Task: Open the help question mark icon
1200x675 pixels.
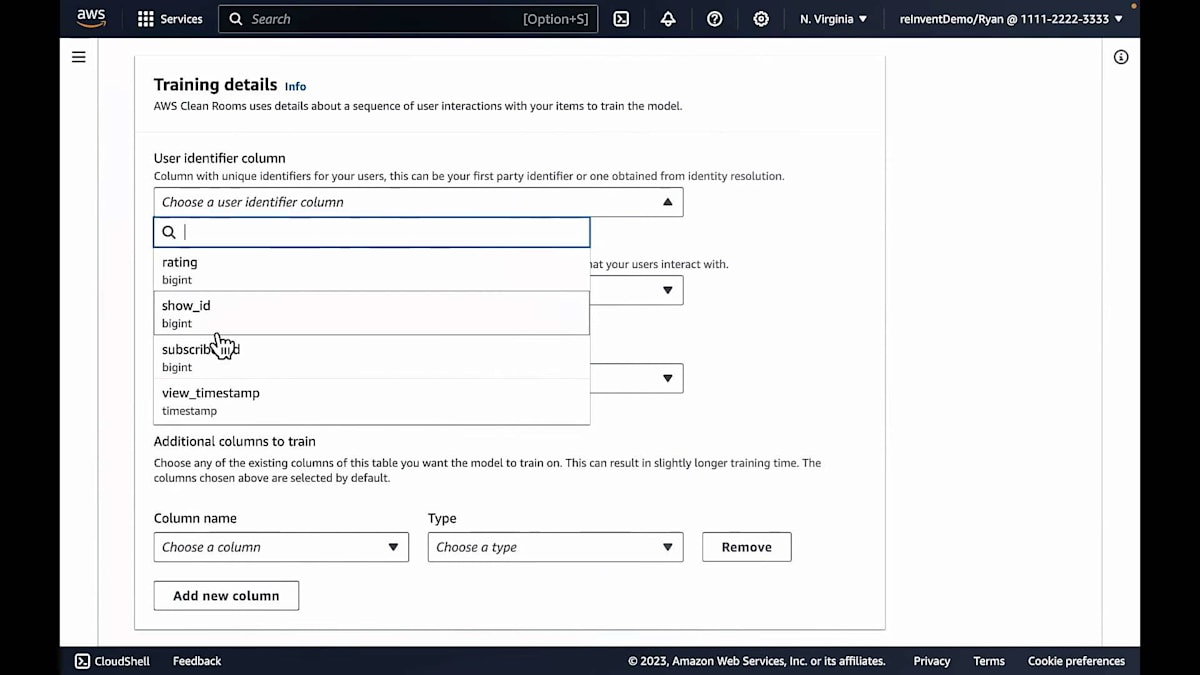Action: tap(714, 19)
